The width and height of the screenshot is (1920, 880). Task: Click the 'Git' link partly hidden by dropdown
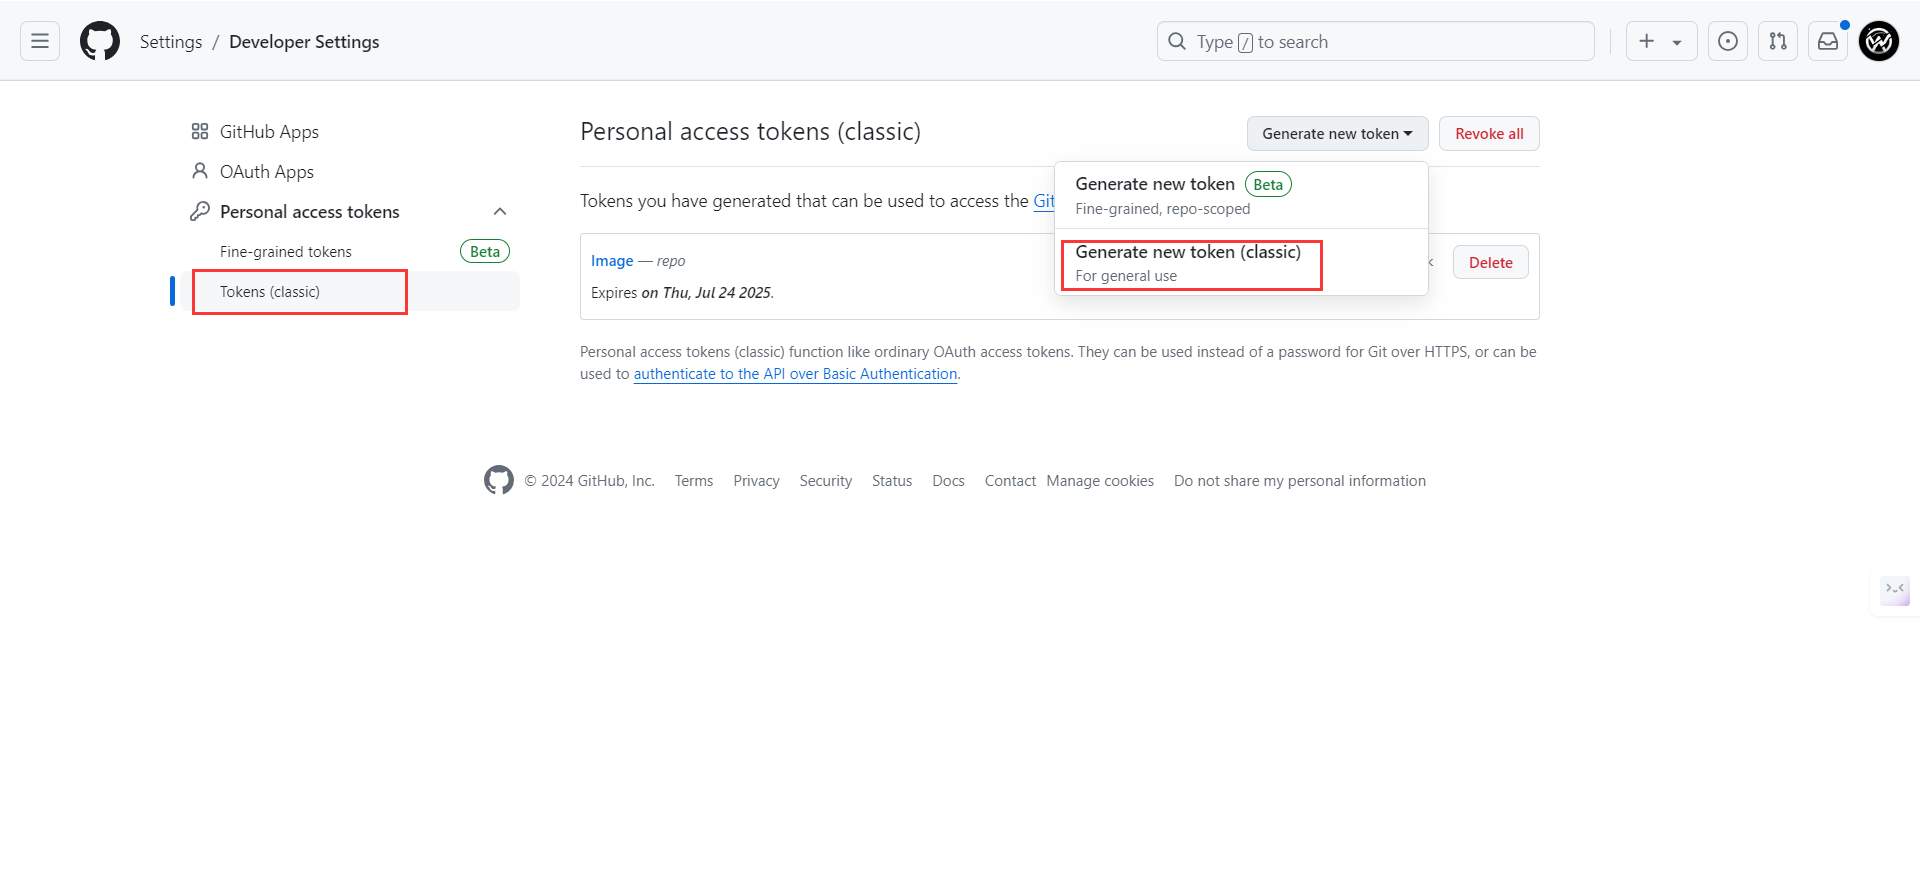pos(1043,201)
